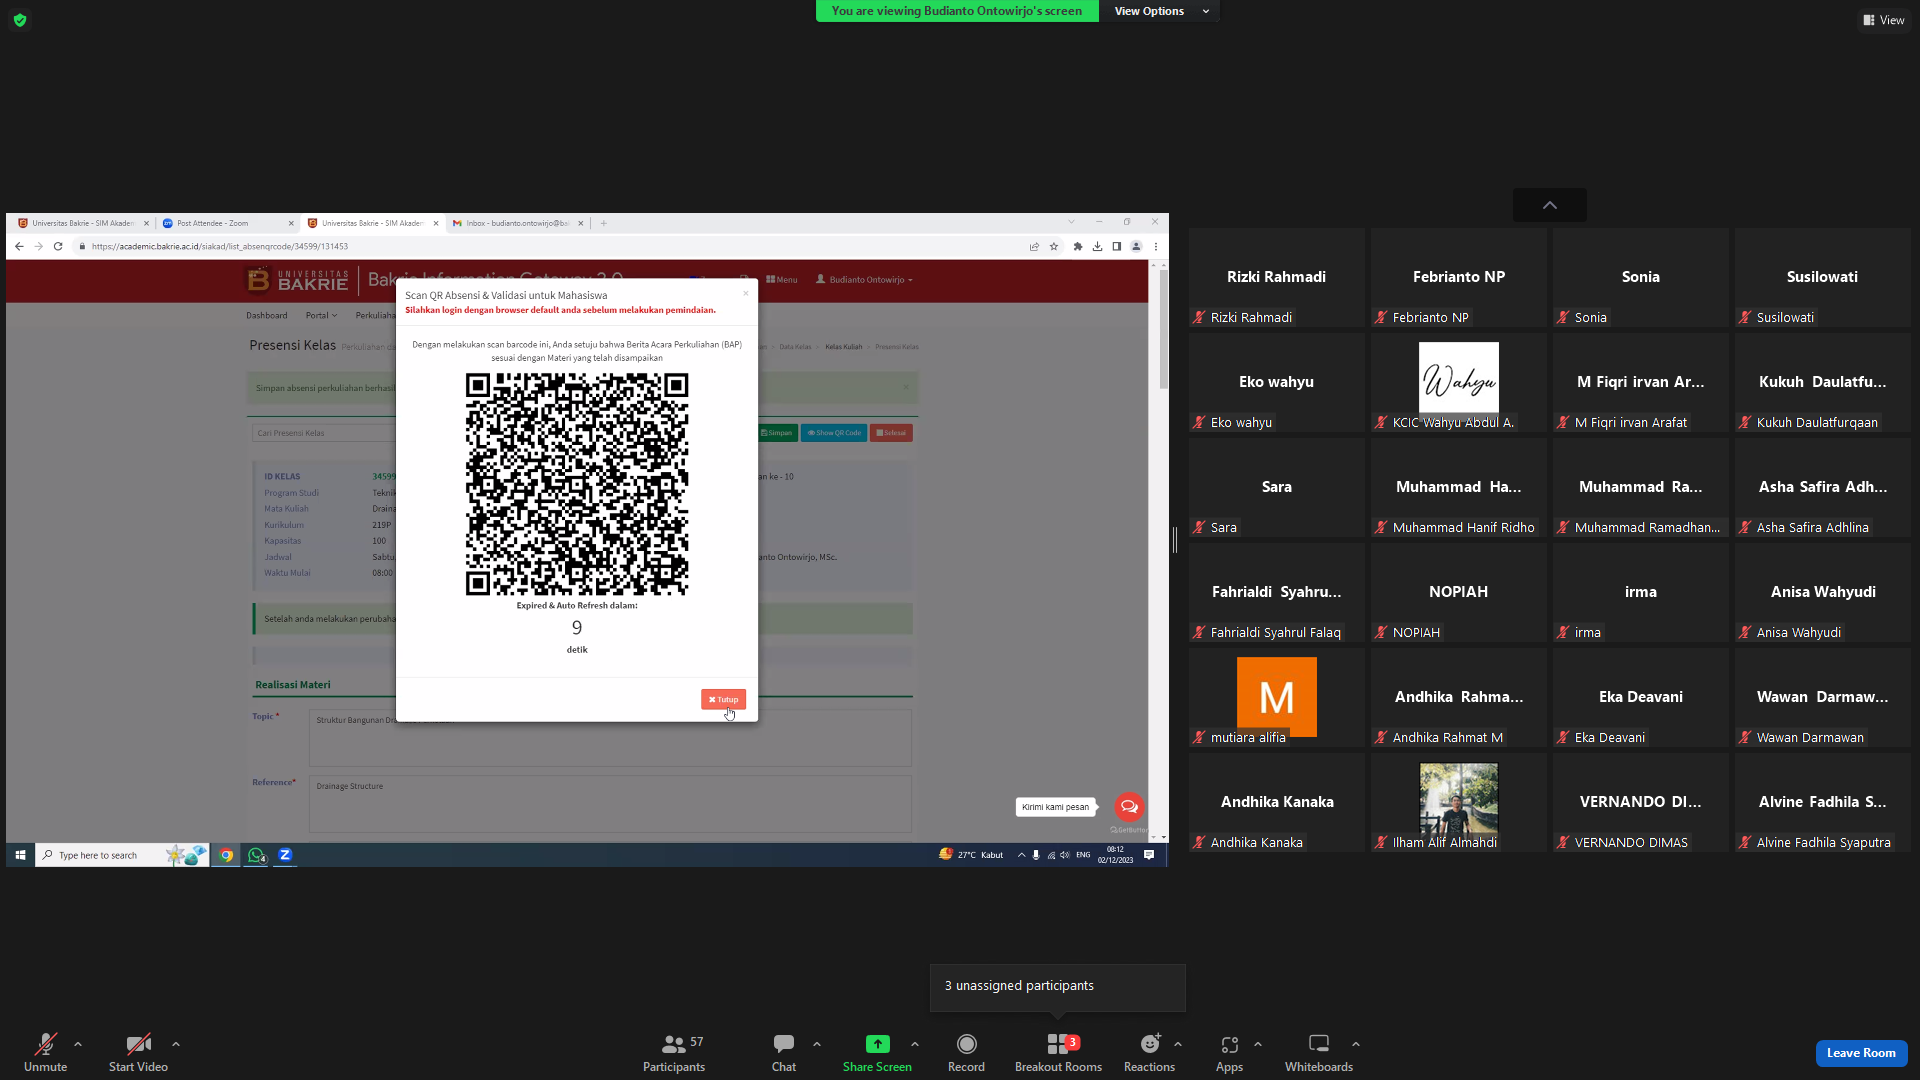Open the red chat bubble widget

[x=1129, y=807]
